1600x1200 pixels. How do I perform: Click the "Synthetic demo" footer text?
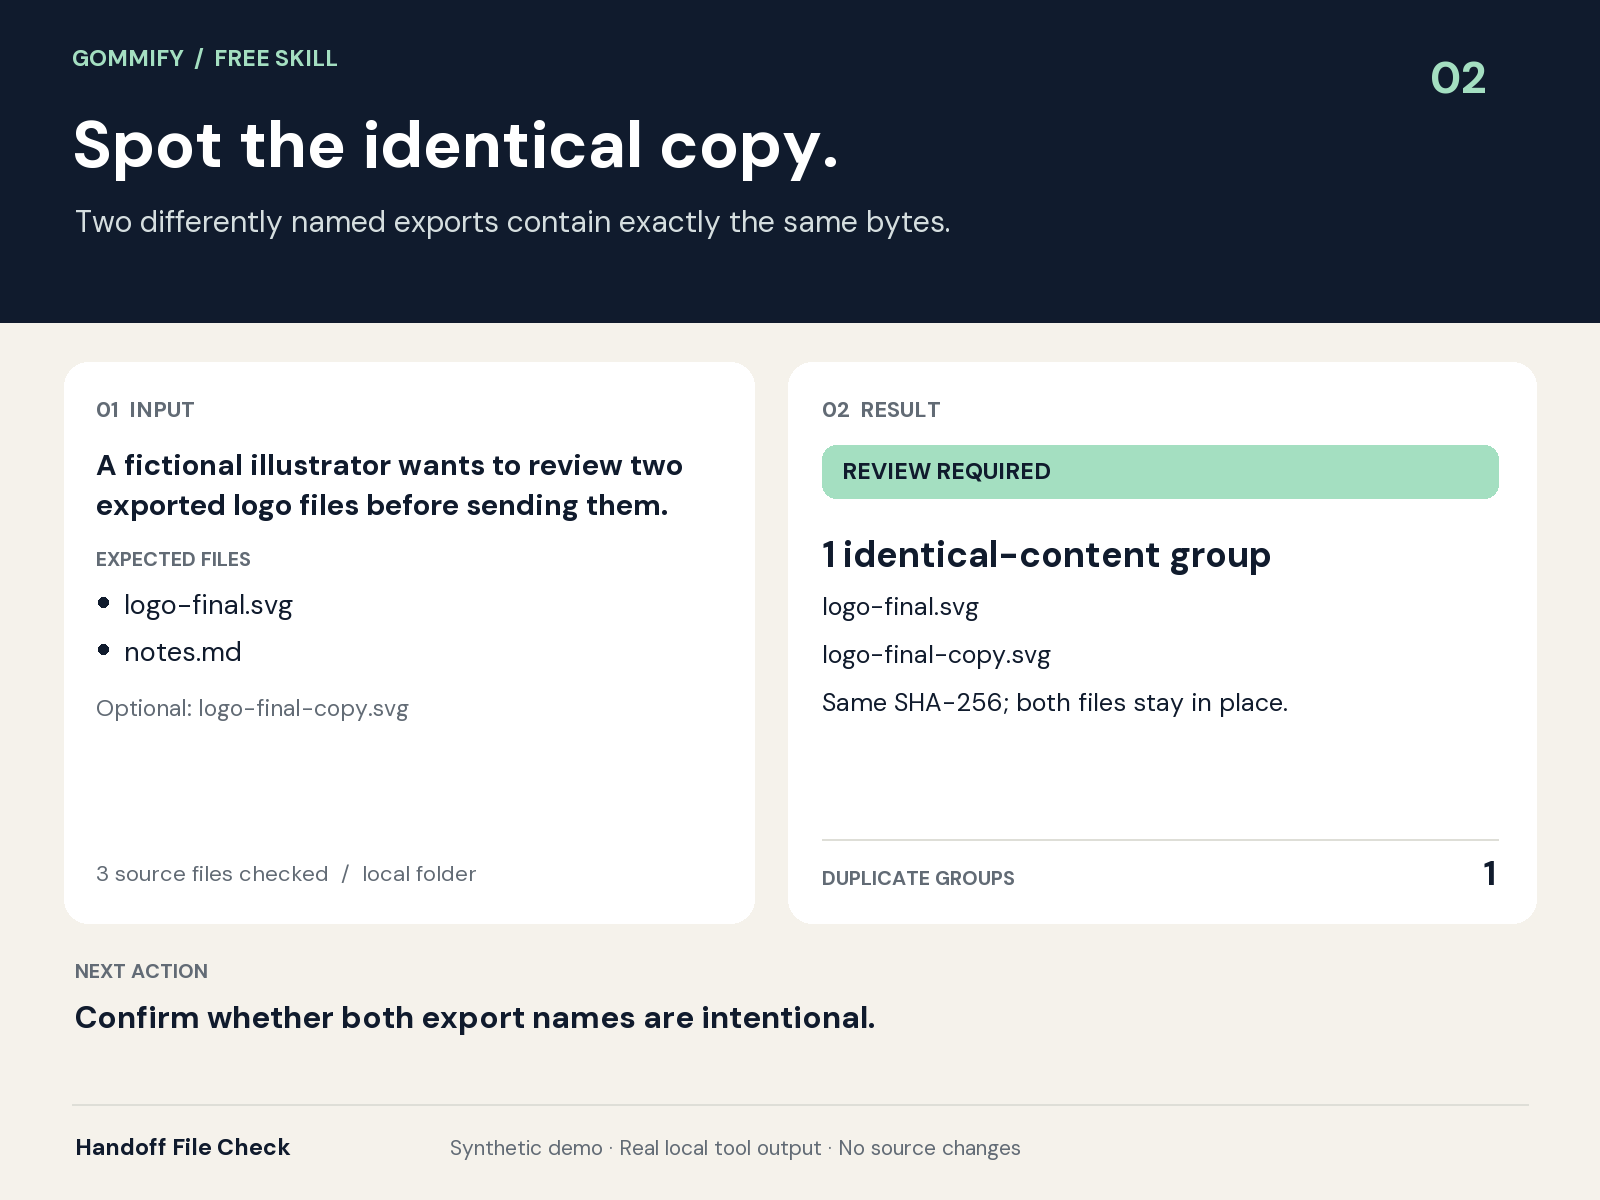tap(526, 1148)
